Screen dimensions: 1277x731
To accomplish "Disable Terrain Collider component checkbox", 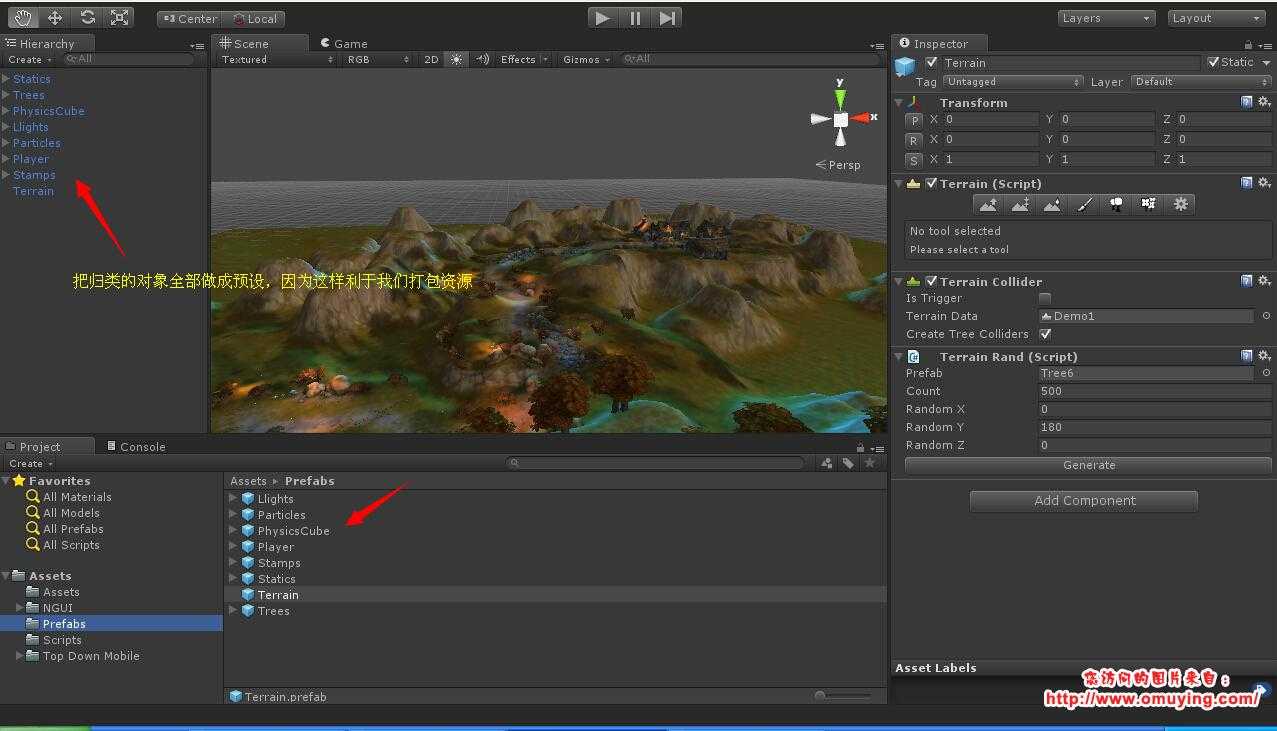I will pos(931,281).
